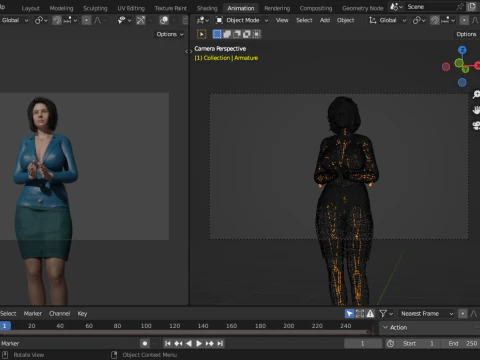Click the End frame field showing 250
This screenshot has width=480, height=360.
click(x=461, y=343)
